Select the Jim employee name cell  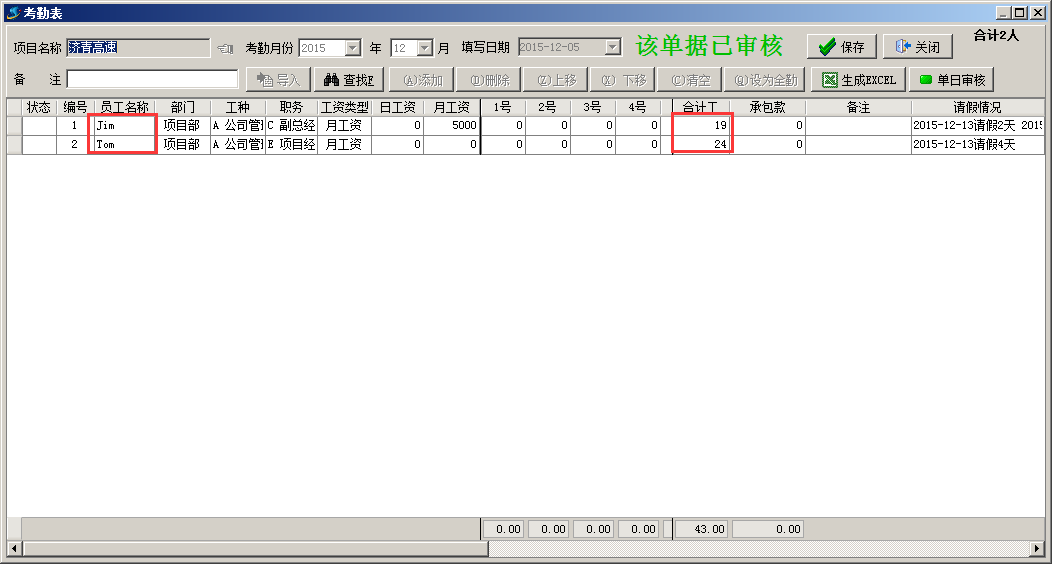[123, 126]
